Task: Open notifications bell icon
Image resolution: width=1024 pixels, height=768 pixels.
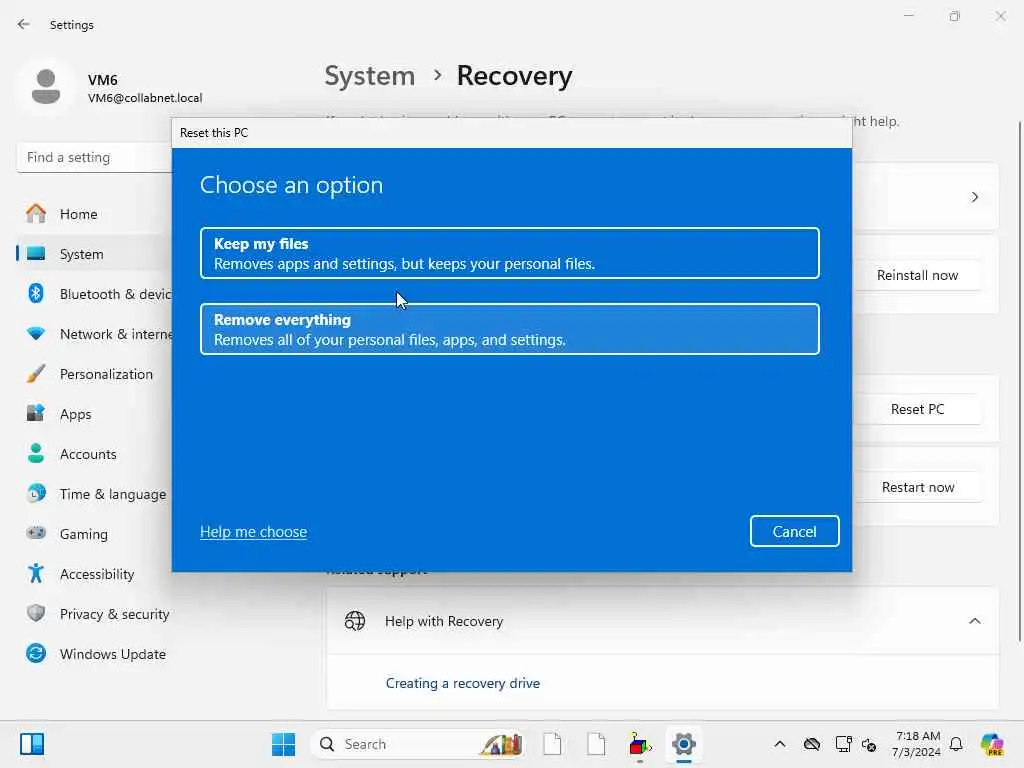Action: pyautogui.click(x=956, y=744)
